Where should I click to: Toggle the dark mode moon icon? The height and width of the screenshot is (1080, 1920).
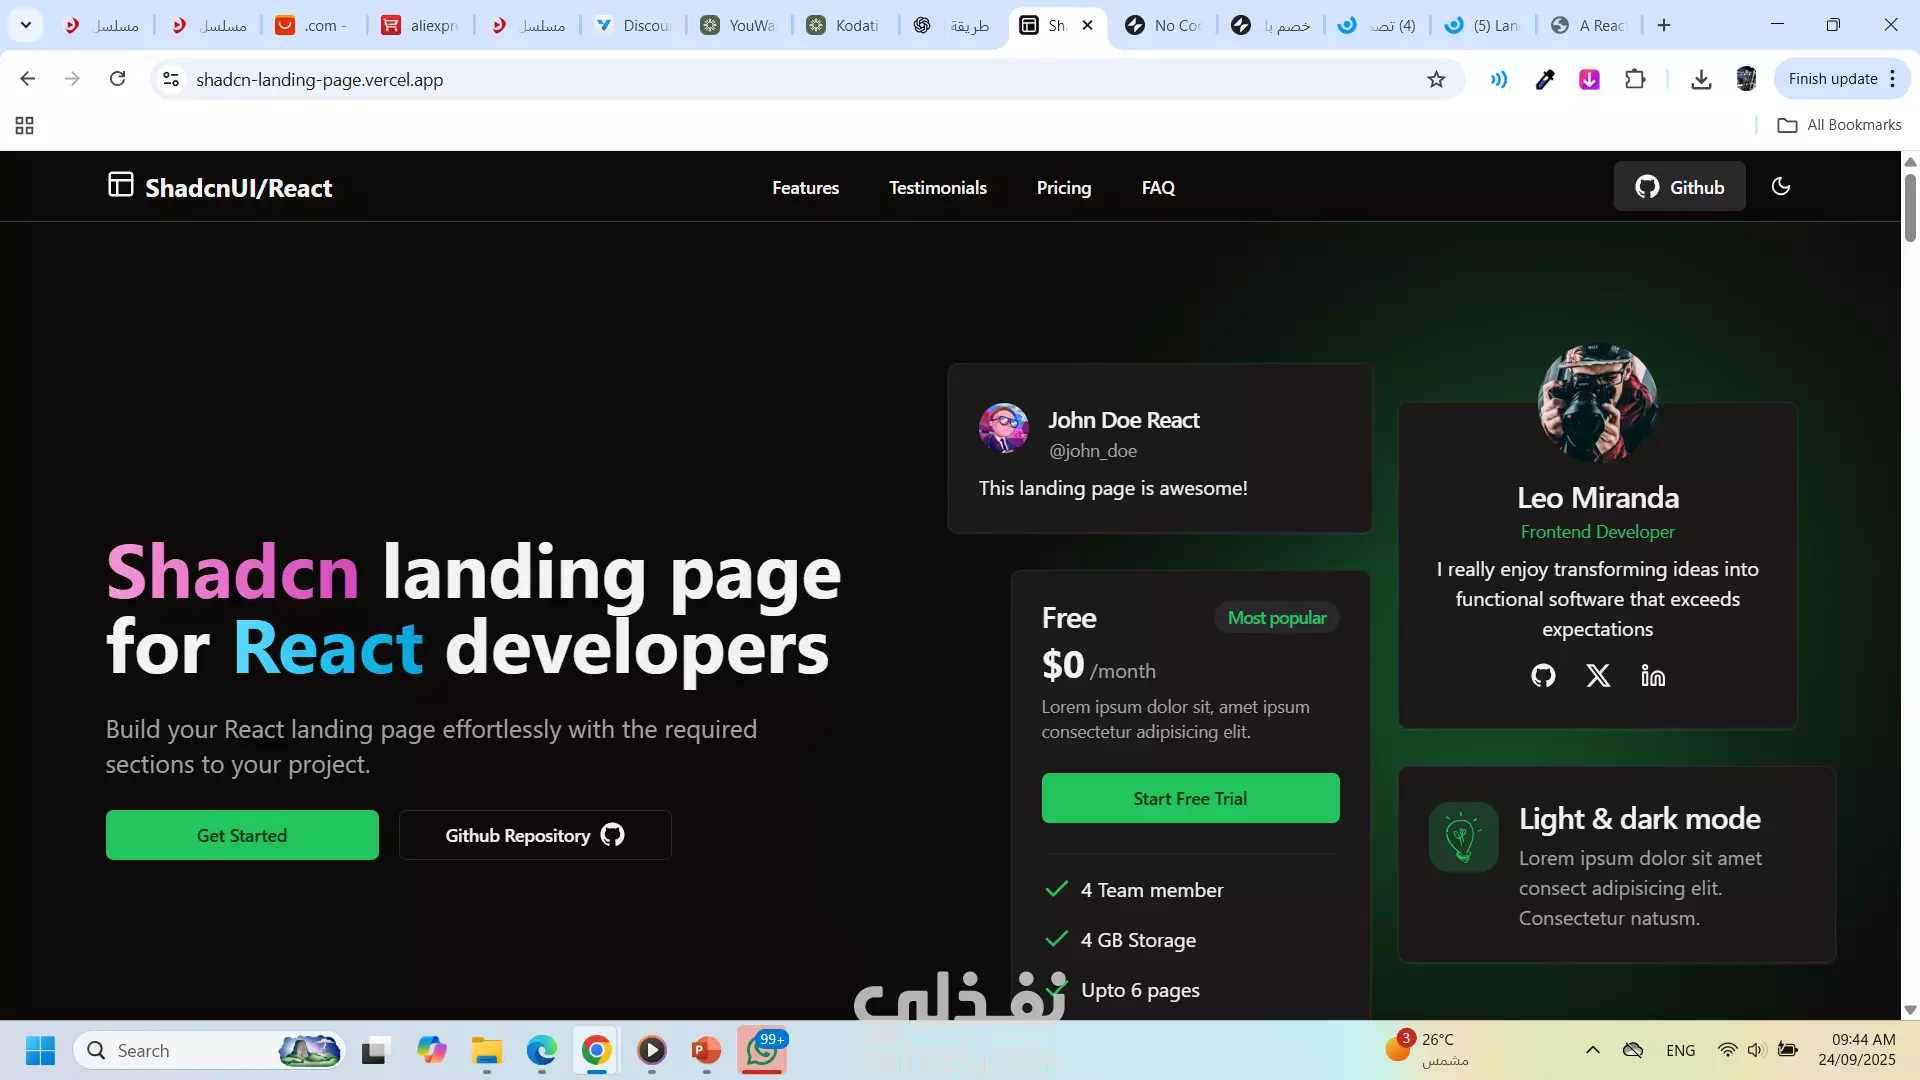pos(1780,187)
